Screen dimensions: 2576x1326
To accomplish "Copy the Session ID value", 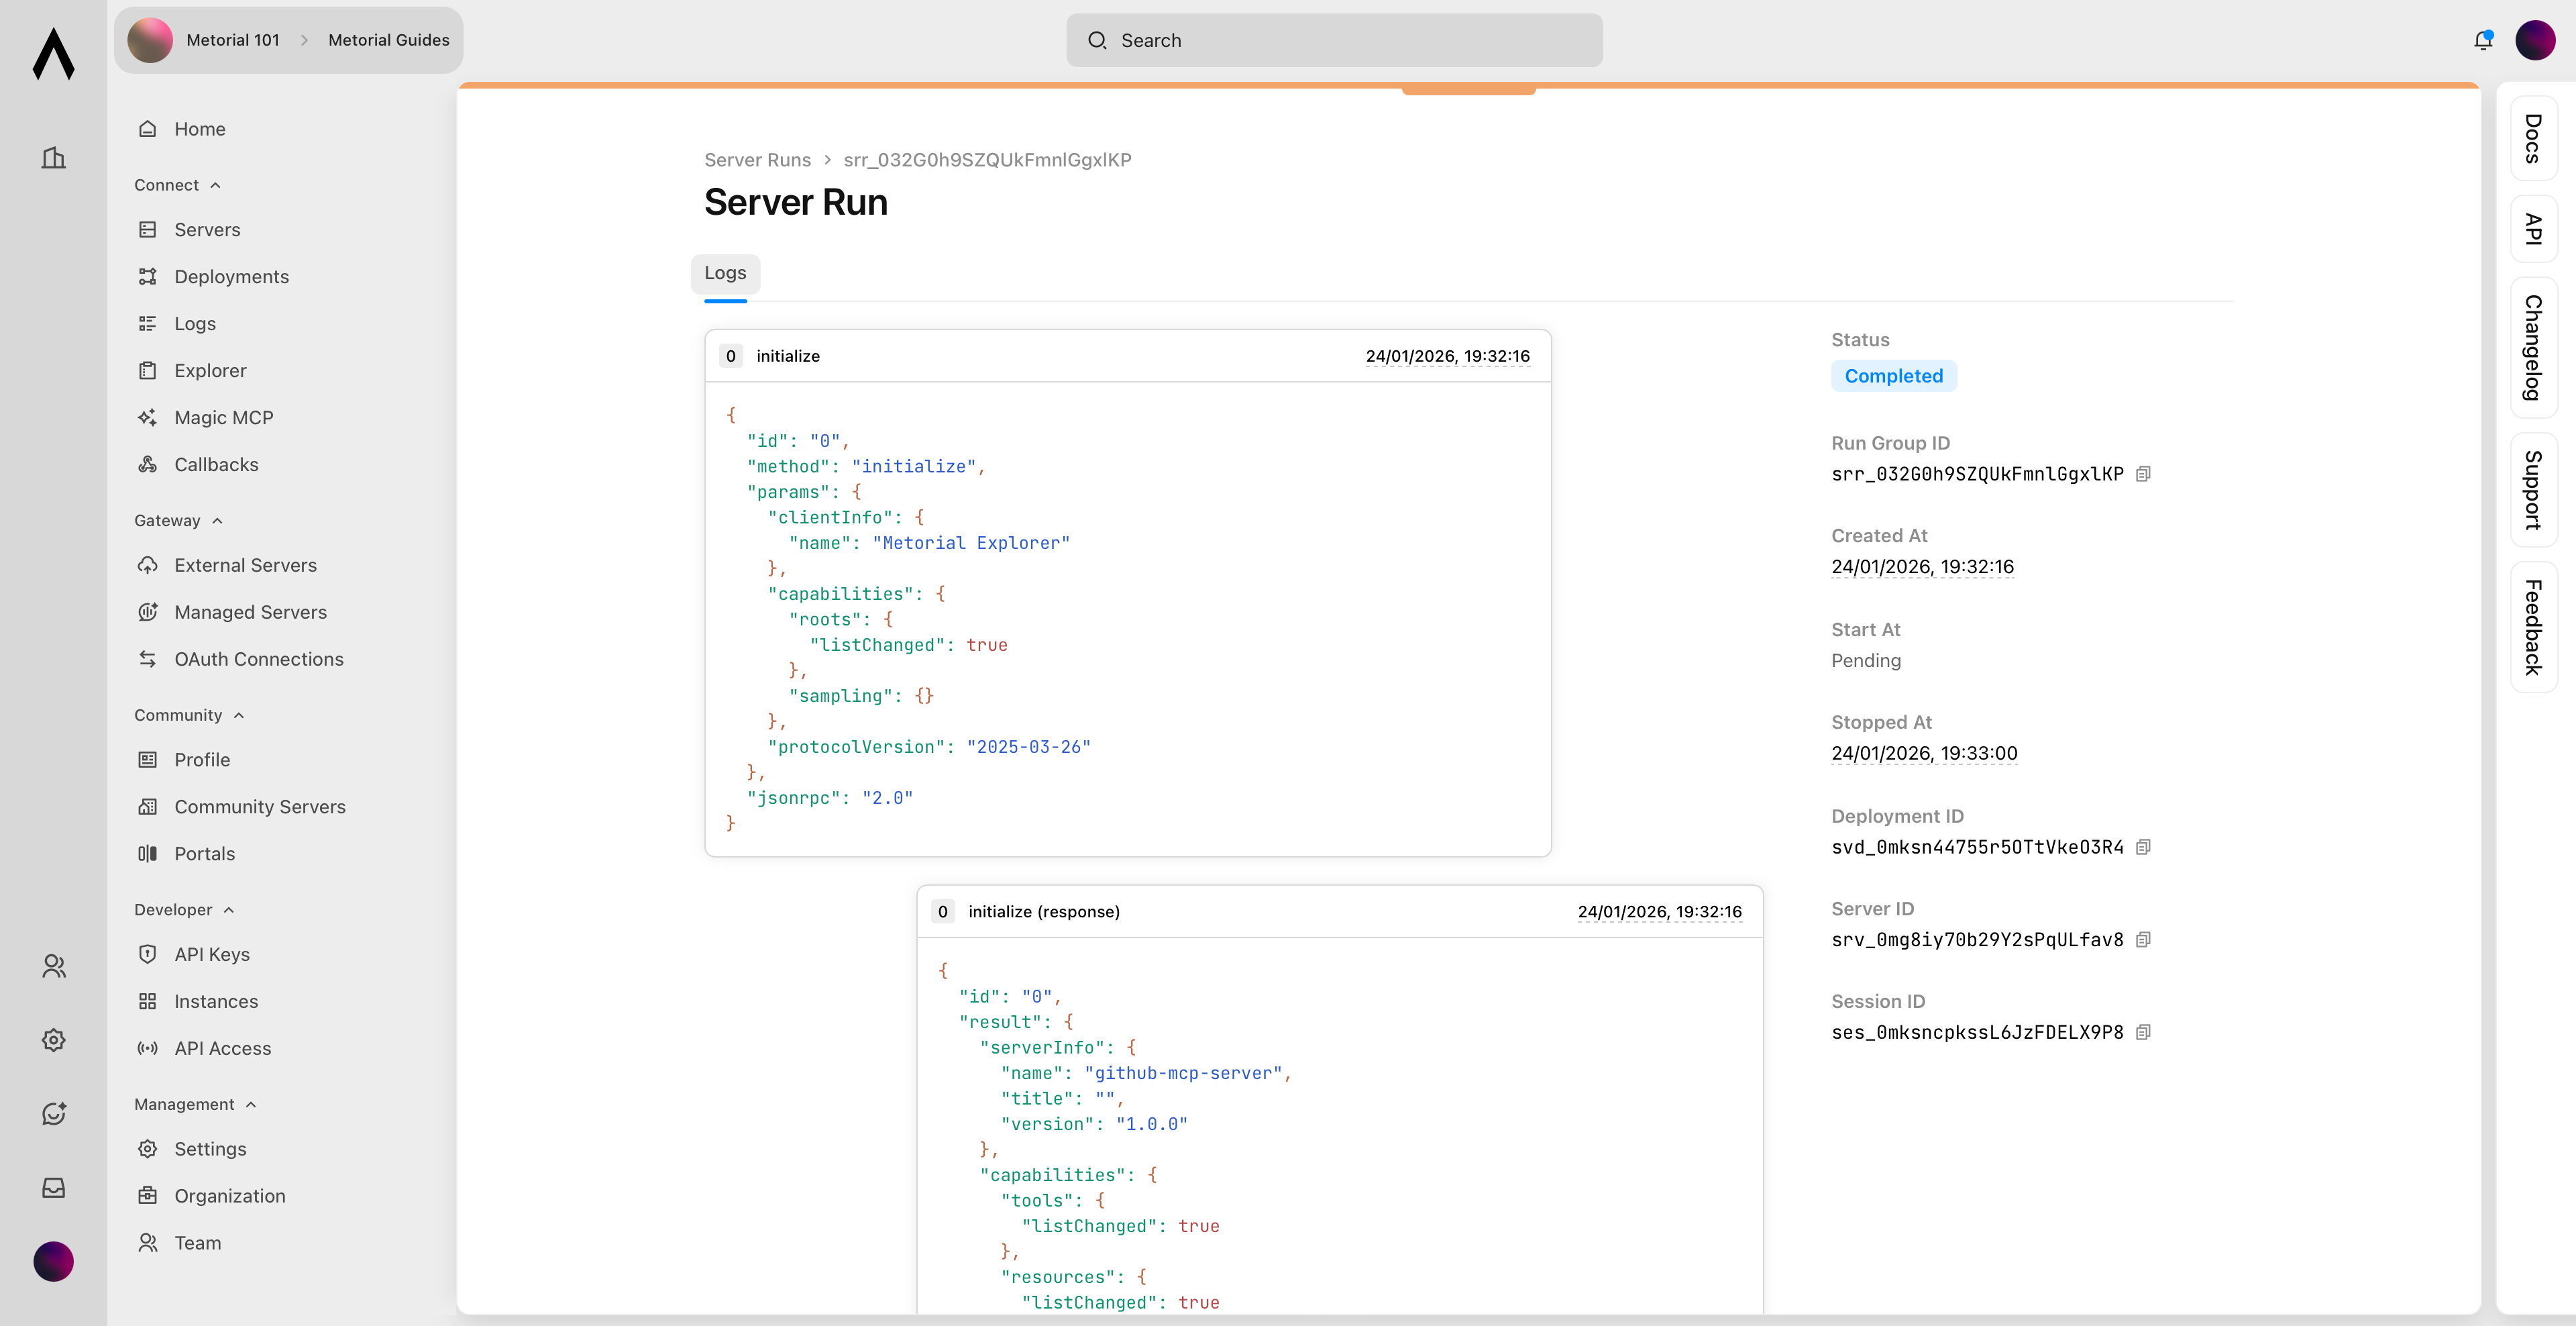I will click(2143, 1032).
